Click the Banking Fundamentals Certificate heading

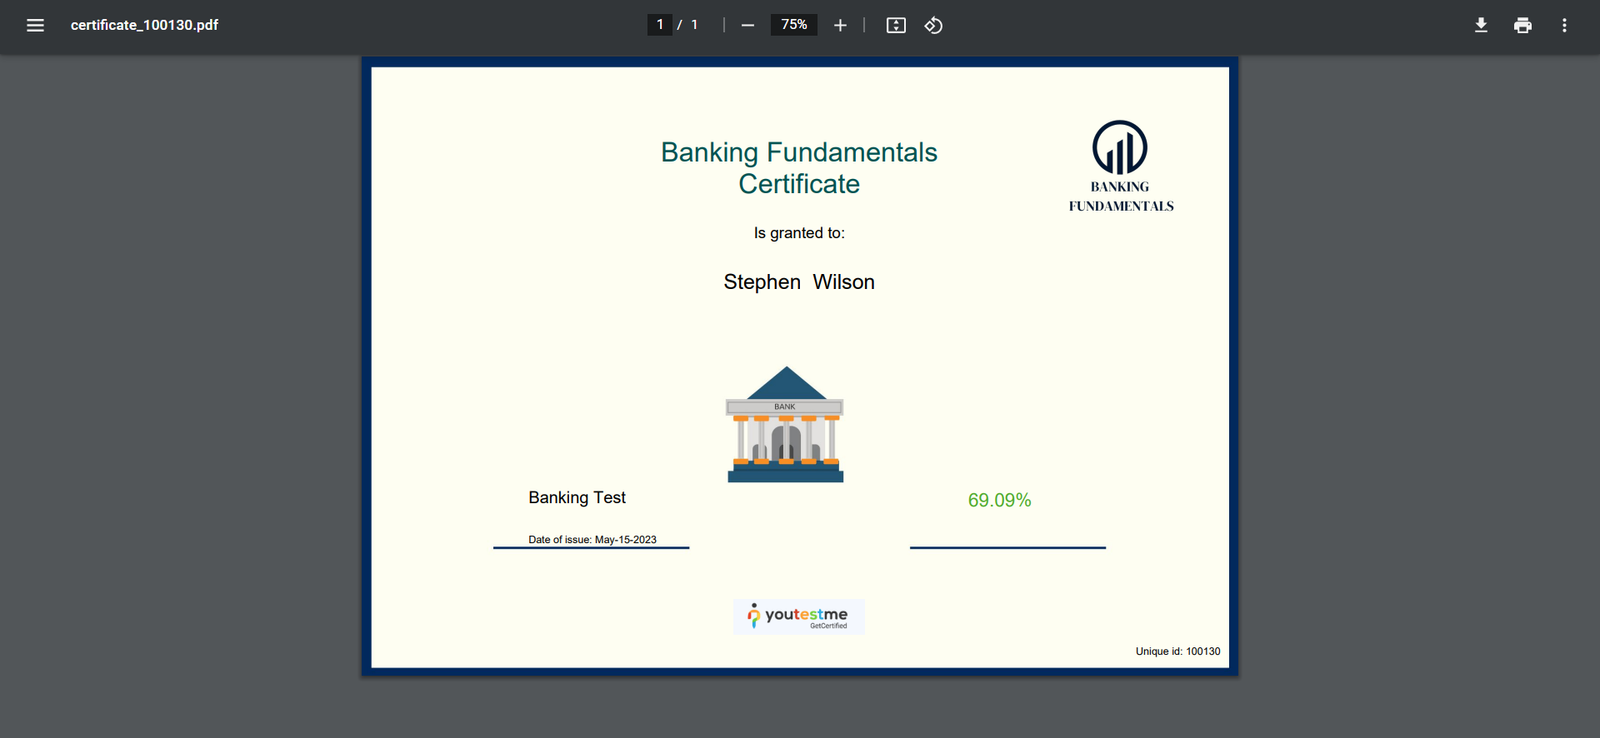pyautogui.click(x=799, y=168)
